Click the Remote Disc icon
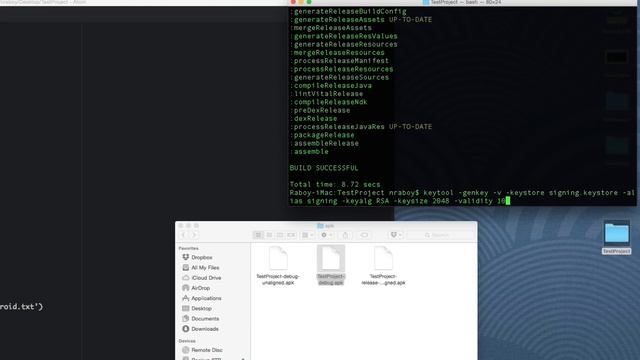 click(186, 350)
